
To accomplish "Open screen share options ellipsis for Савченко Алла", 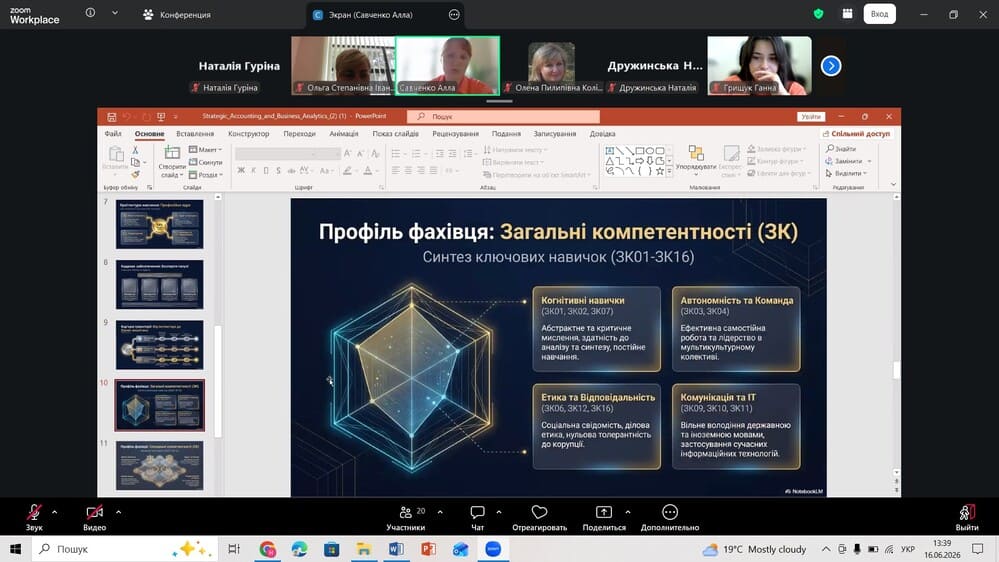I will [454, 15].
